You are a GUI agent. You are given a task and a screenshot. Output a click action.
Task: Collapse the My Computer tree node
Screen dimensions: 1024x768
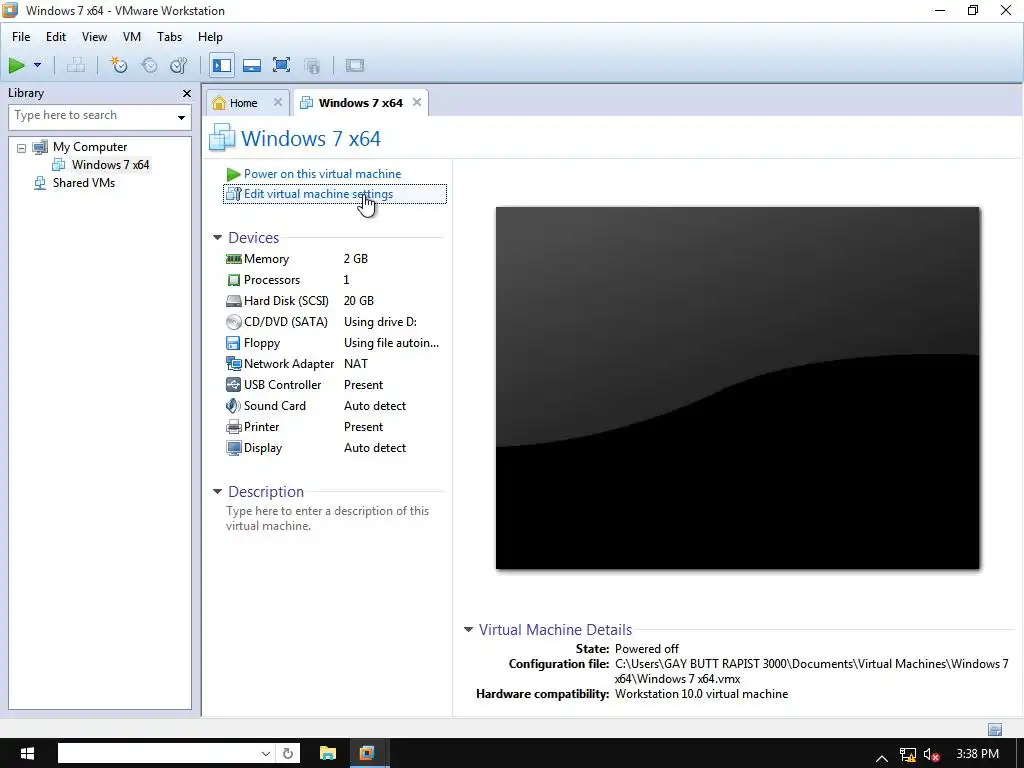coord(22,148)
